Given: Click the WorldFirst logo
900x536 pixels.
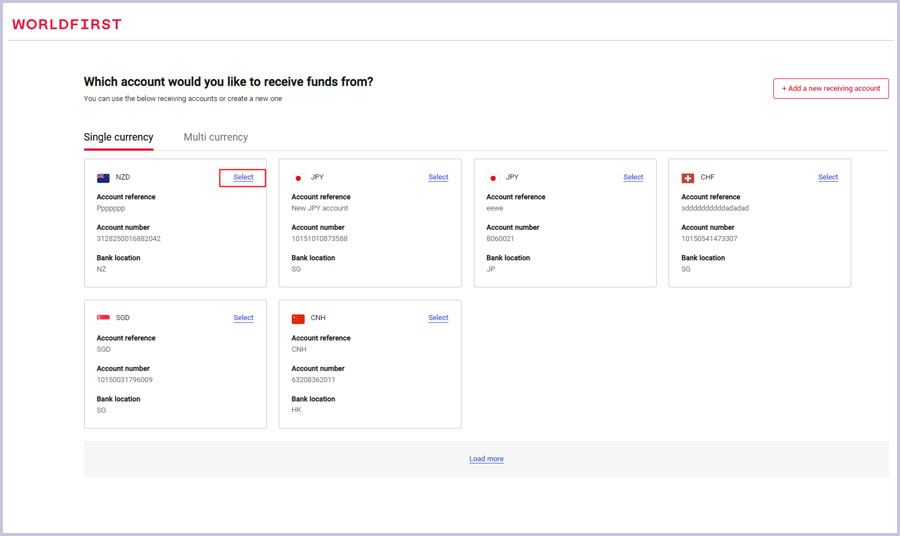Looking at the screenshot, I should point(67,24).
